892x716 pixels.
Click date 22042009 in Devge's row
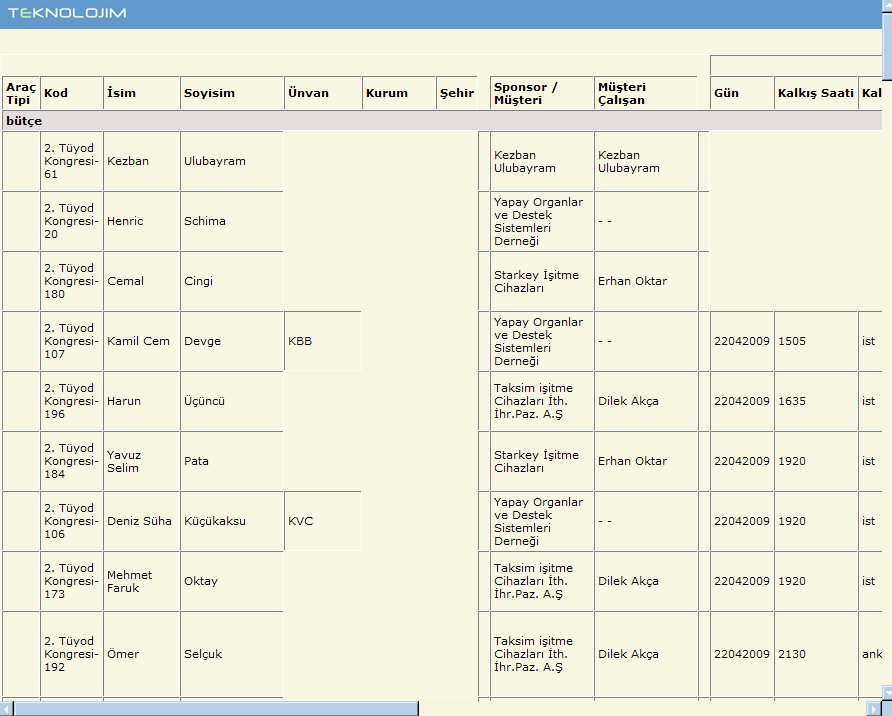point(742,341)
